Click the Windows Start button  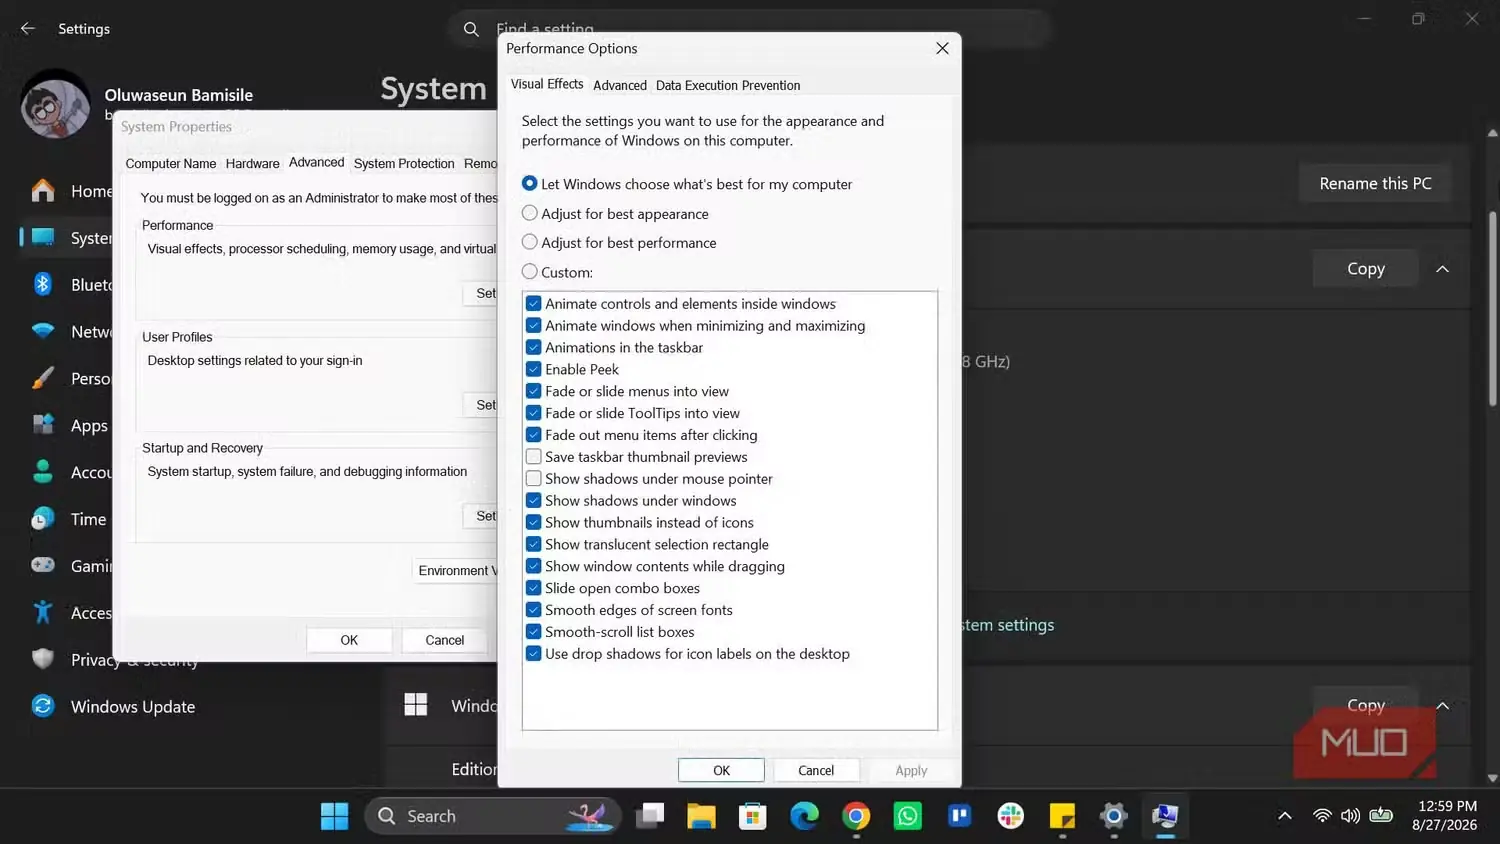[x=334, y=816]
